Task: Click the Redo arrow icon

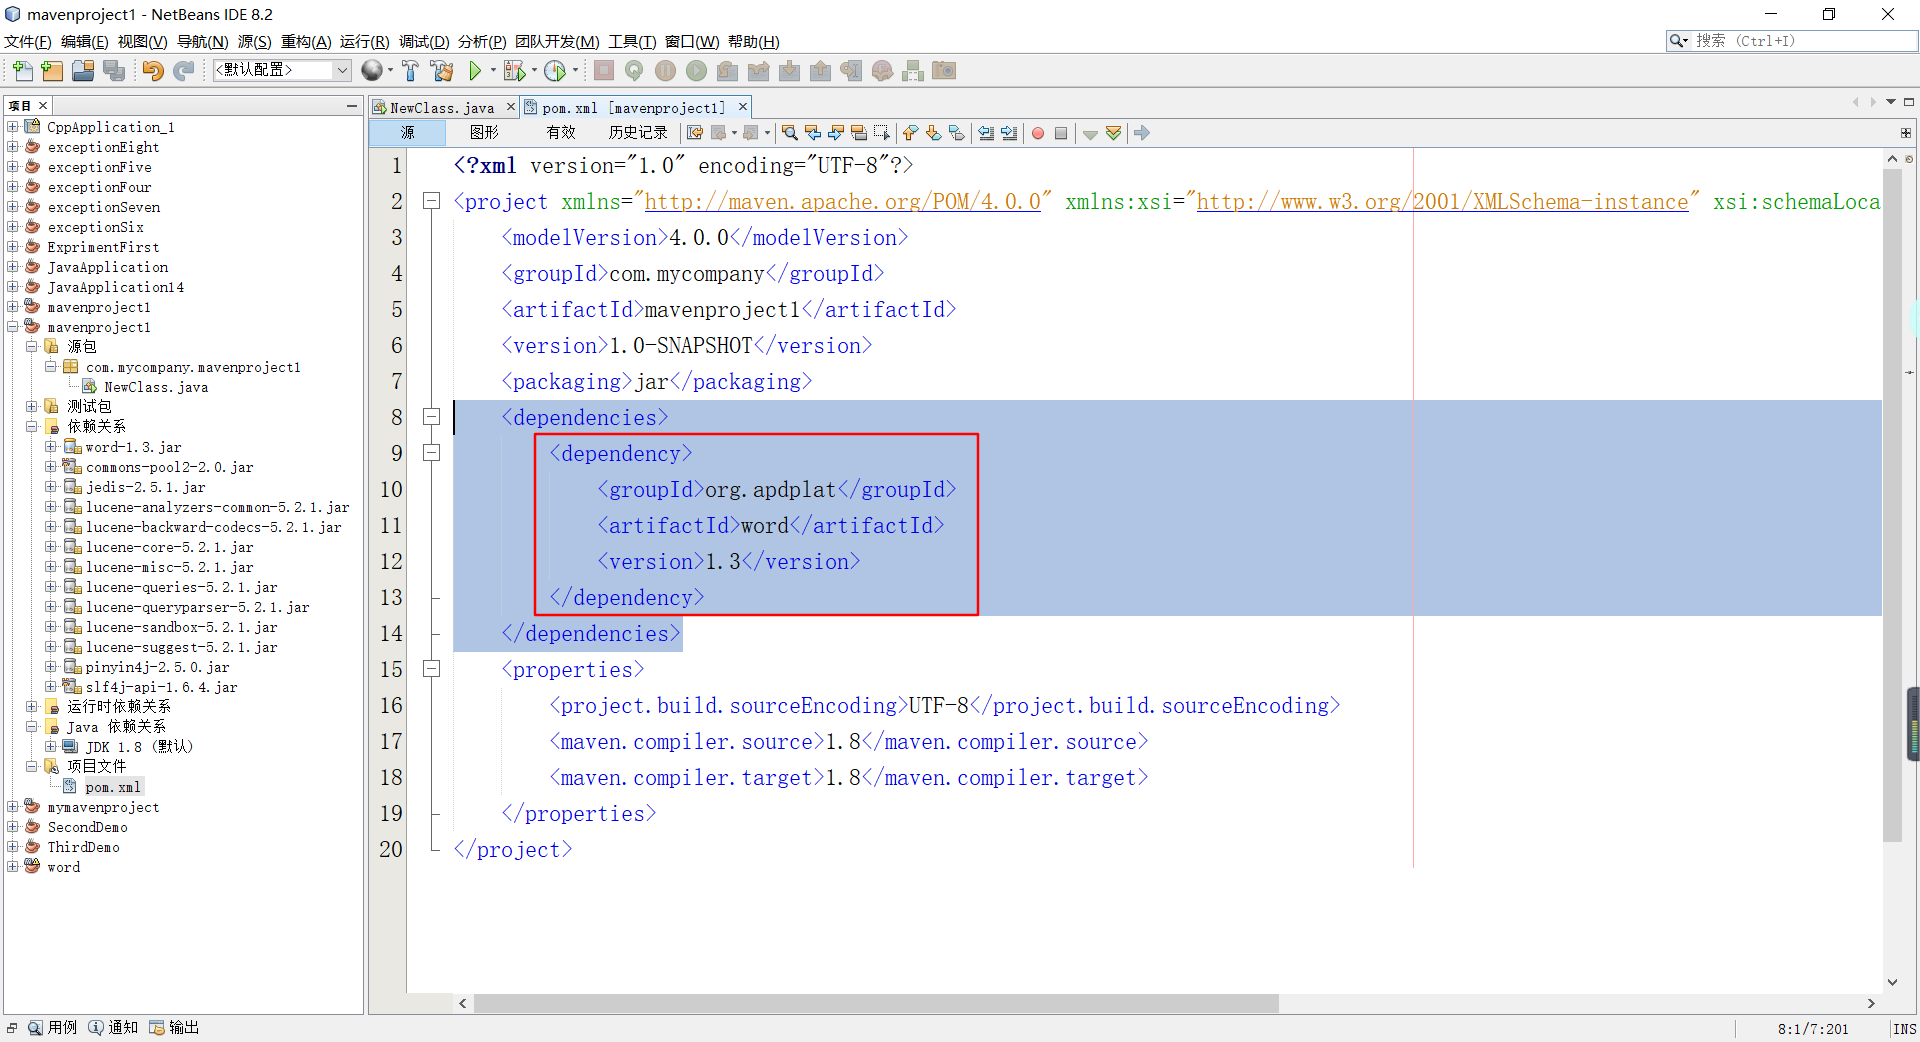Action: (x=183, y=70)
